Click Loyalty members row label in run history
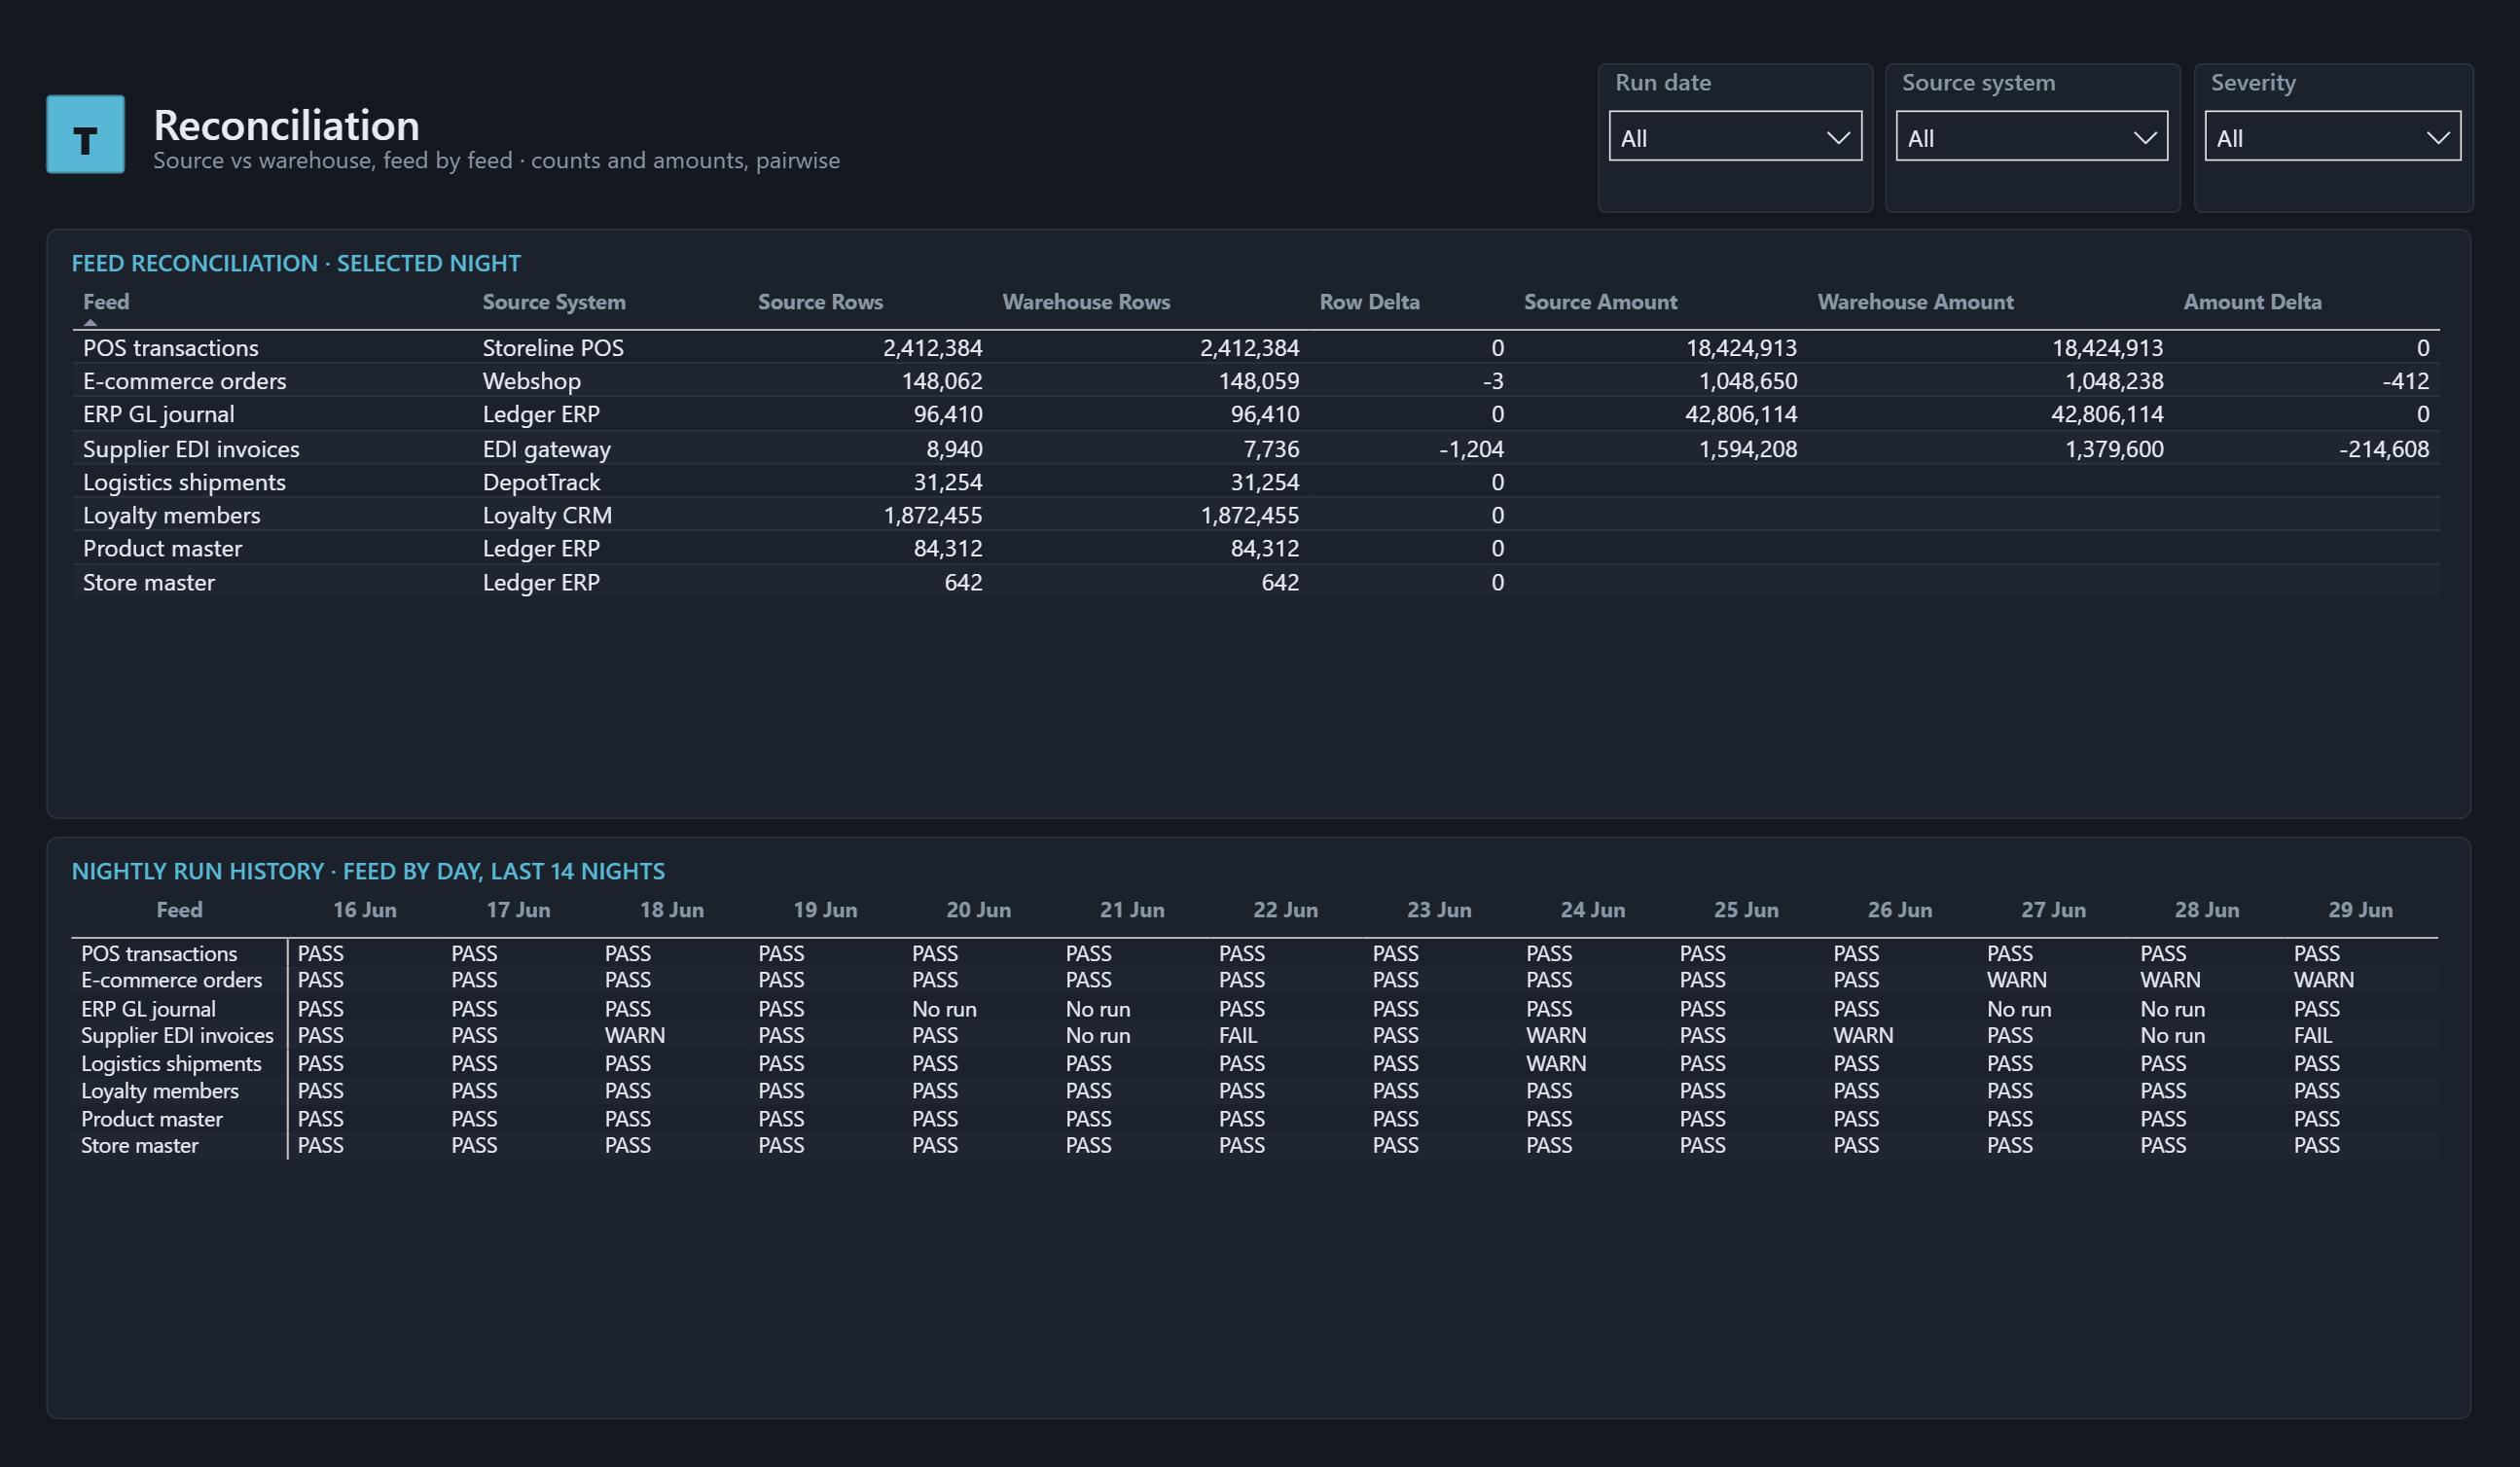This screenshot has width=2520, height=1467. (160, 1090)
